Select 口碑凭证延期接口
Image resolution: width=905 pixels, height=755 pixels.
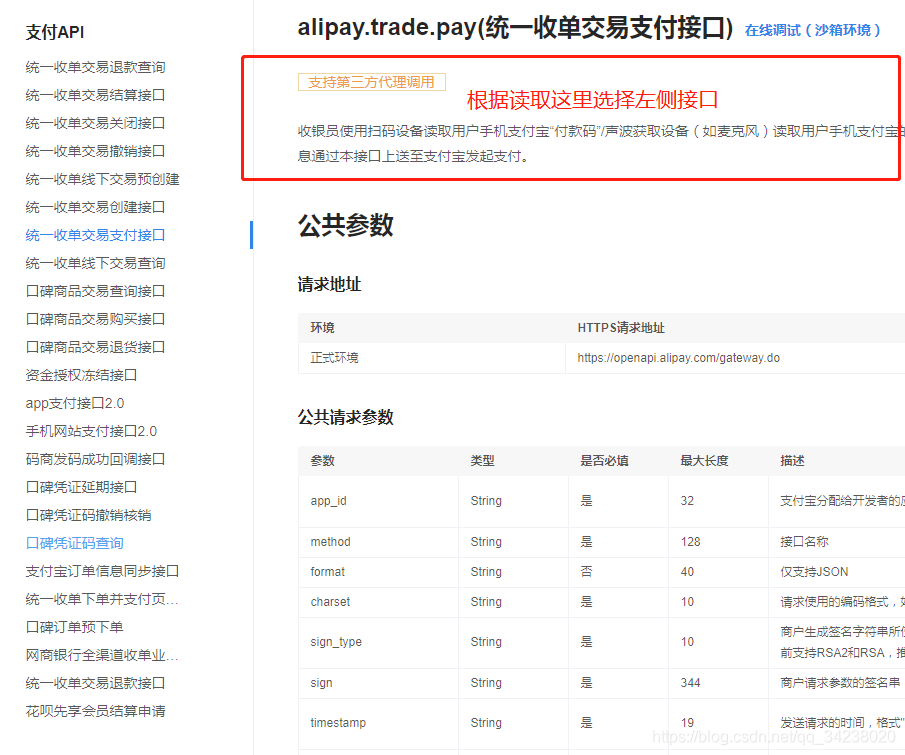81,487
